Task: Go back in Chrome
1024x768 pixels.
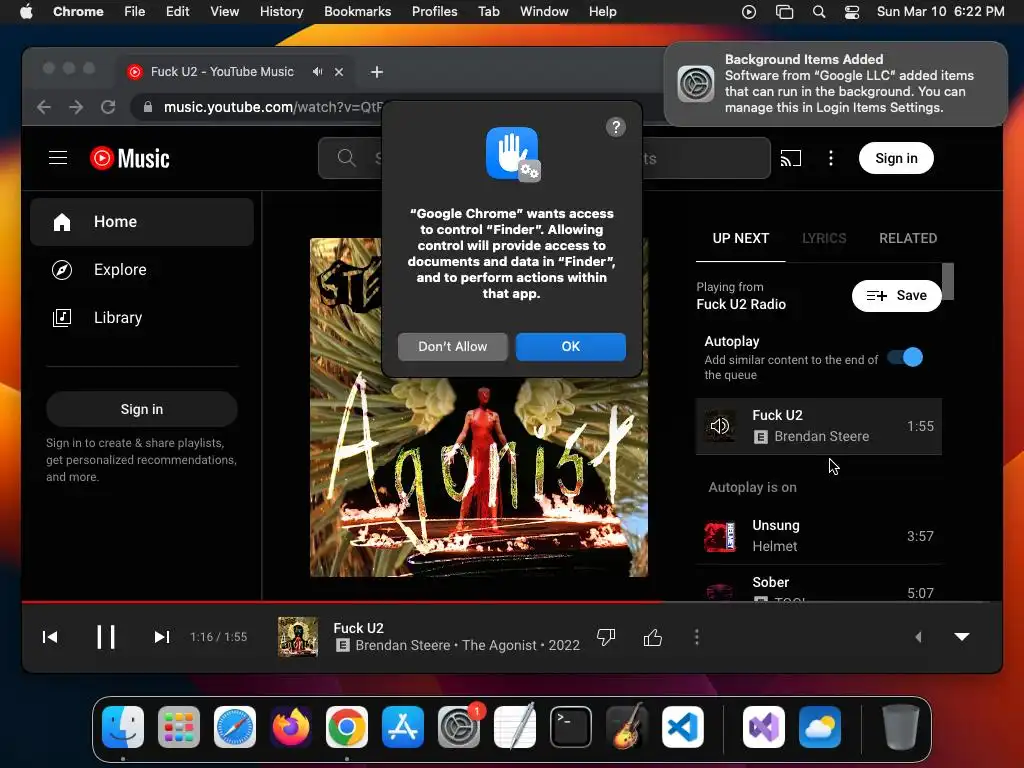Action: (x=44, y=106)
